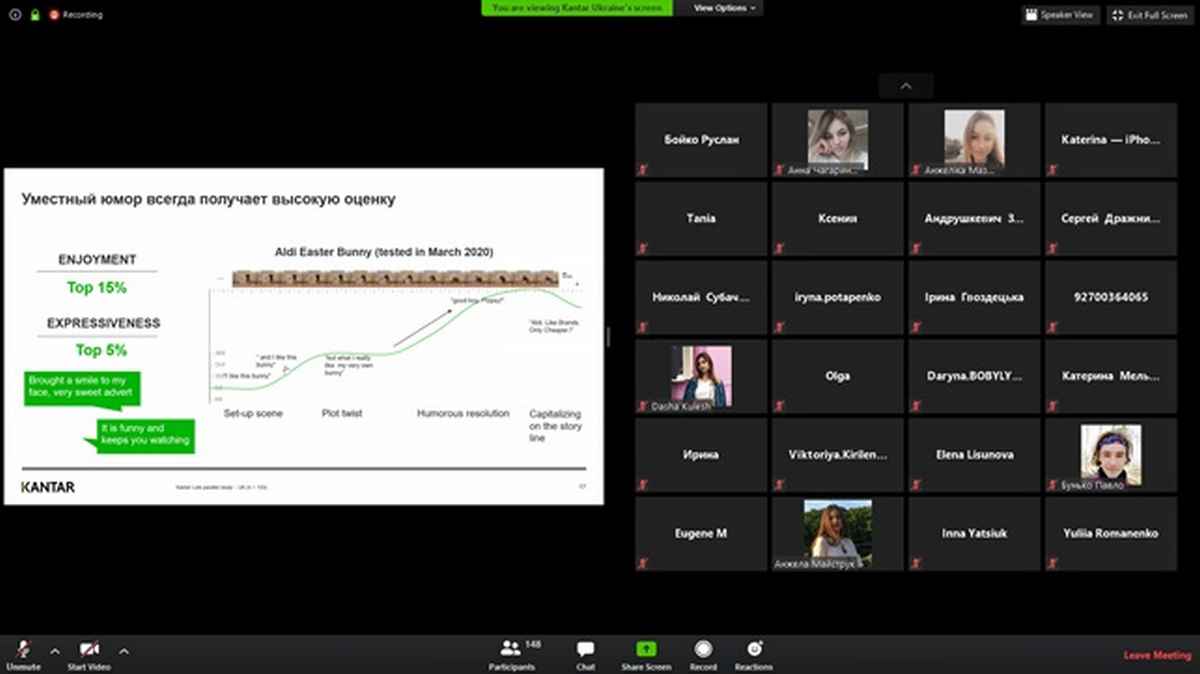
Task: Click Leave Meeting
Action: point(1157,655)
